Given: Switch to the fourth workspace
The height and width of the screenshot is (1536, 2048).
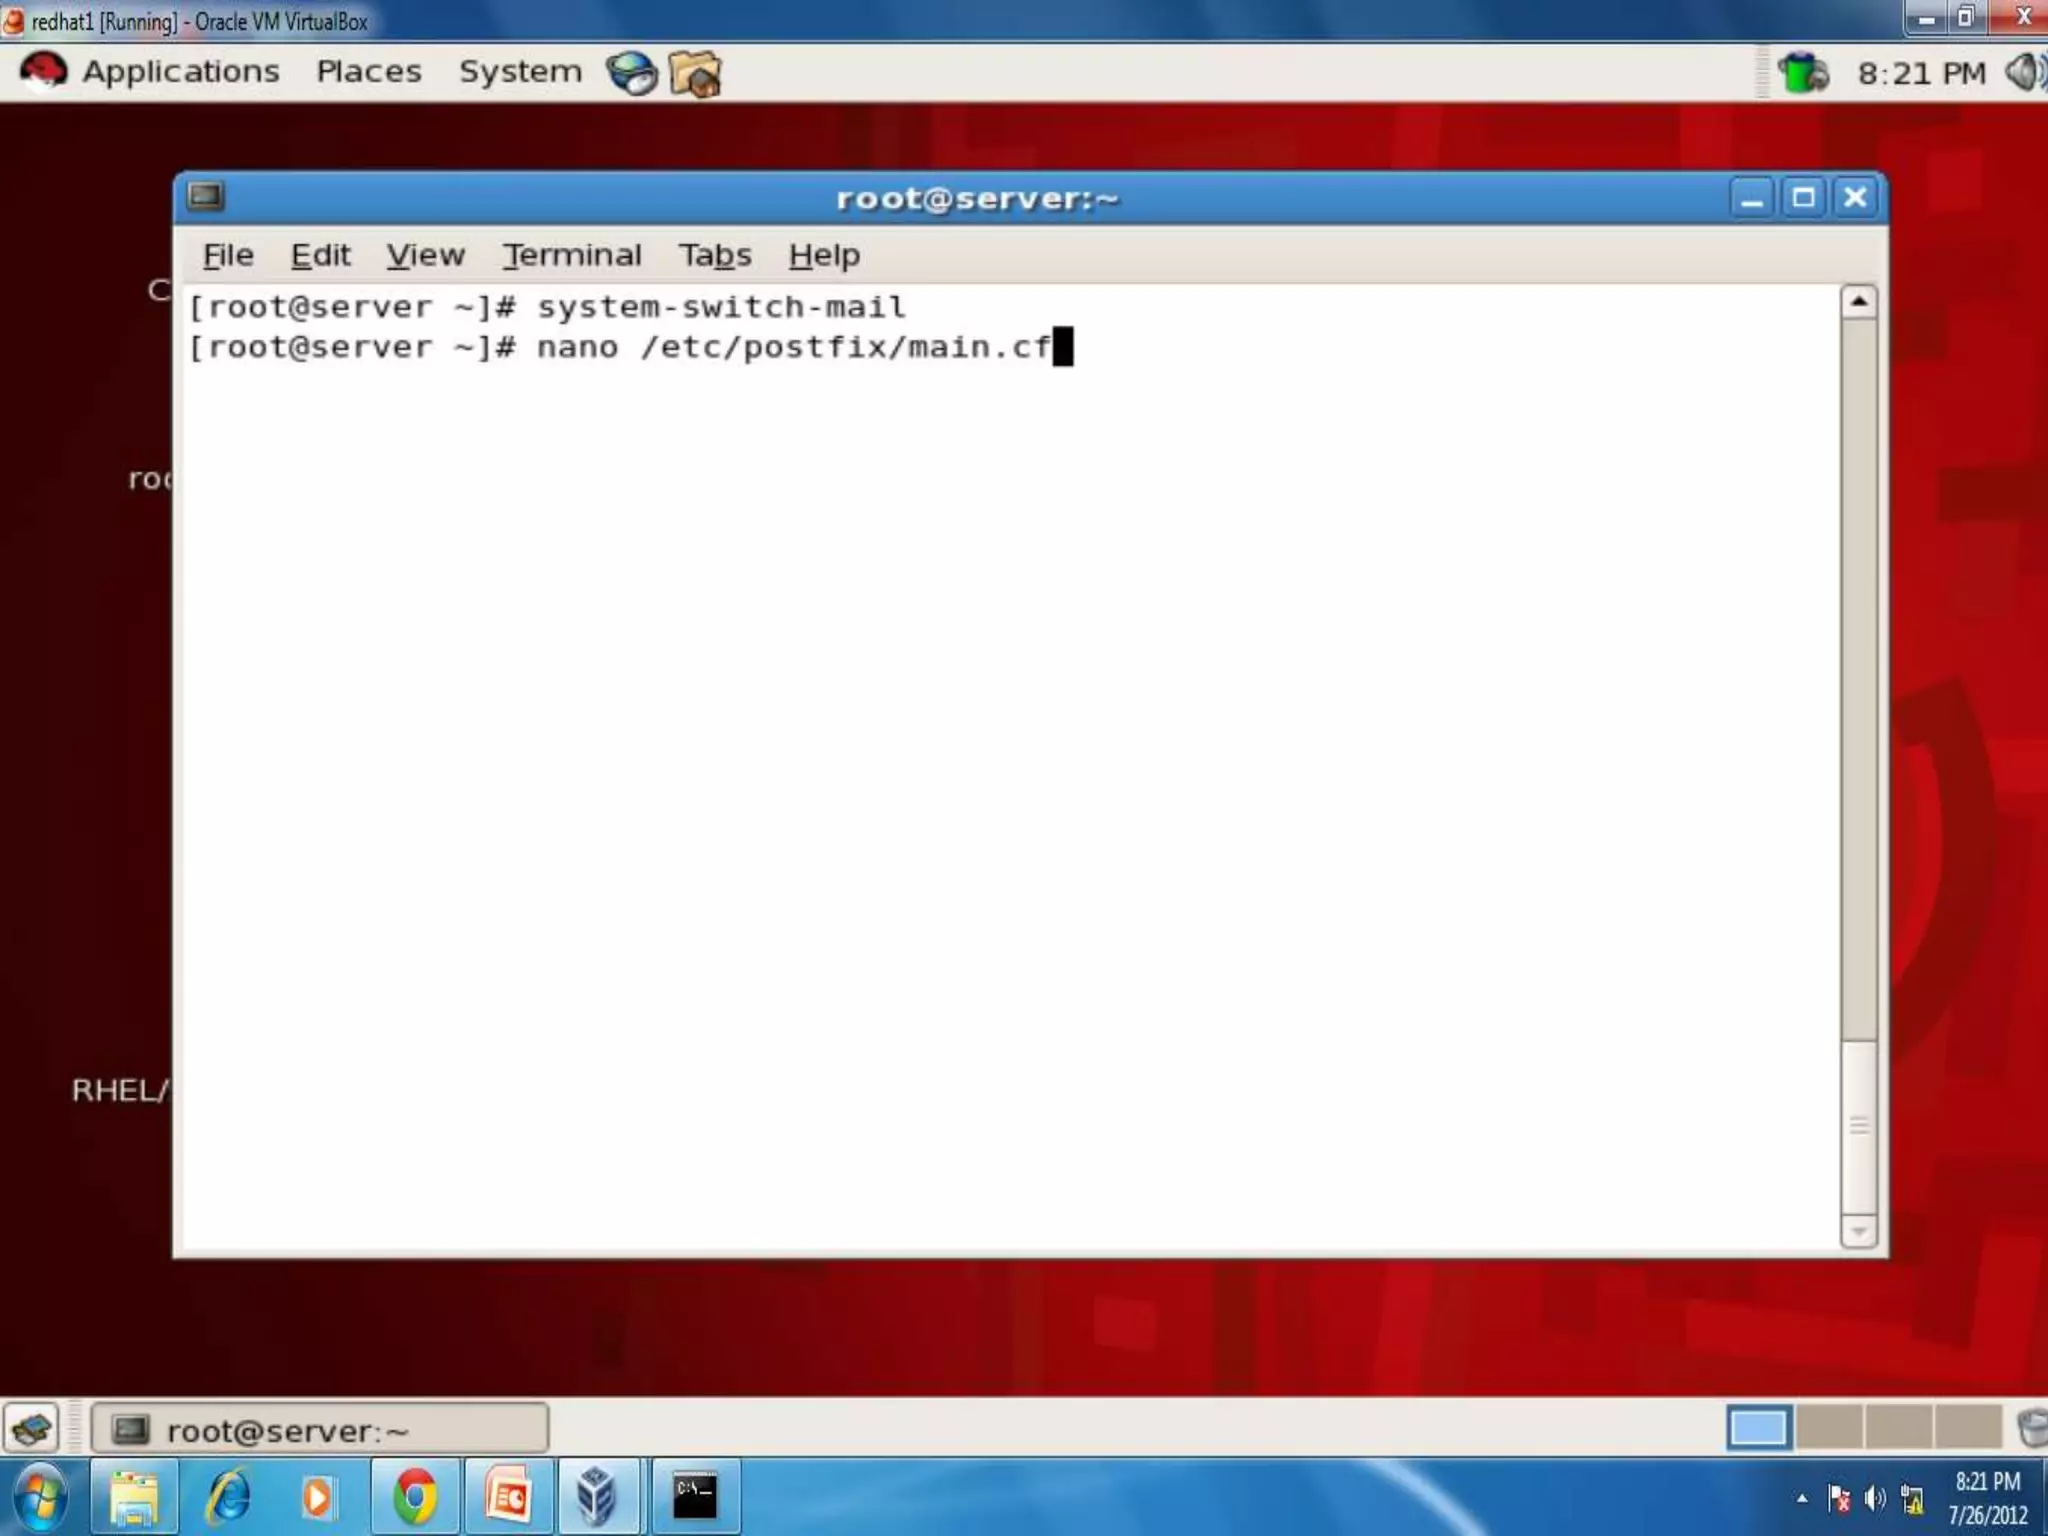Looking at the screenshot, I should [1967, 1428].
